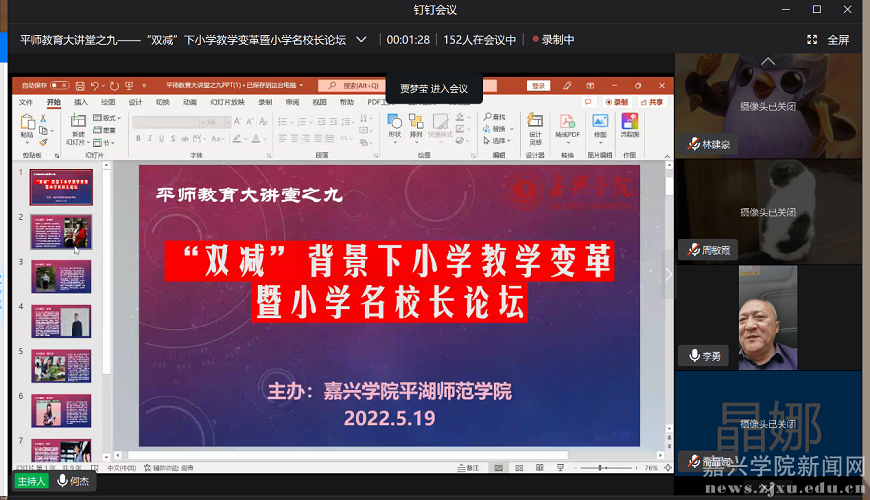Click the Share (共享) button
The image size is (870, 500).
click(x=652, y=102)
